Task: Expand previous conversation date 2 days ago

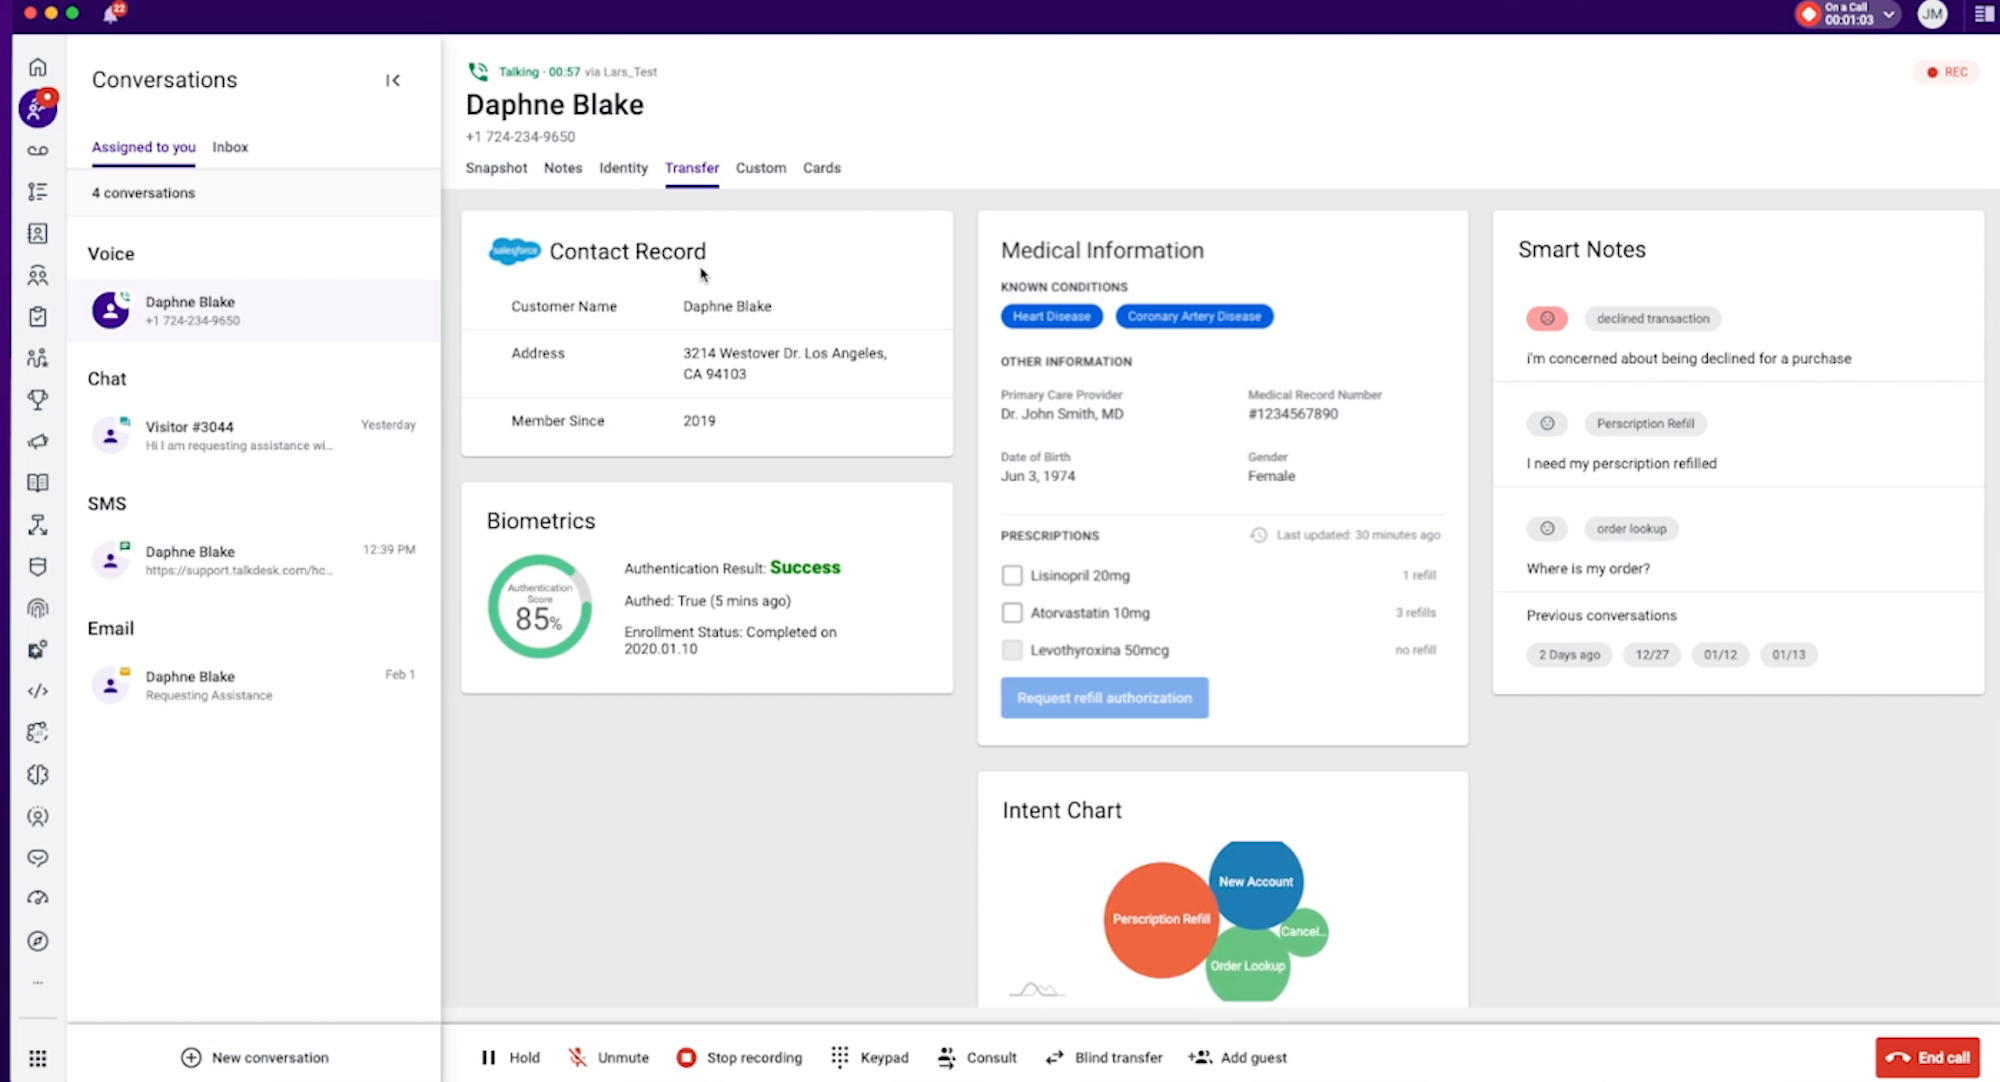Action: coord(1568,653)
